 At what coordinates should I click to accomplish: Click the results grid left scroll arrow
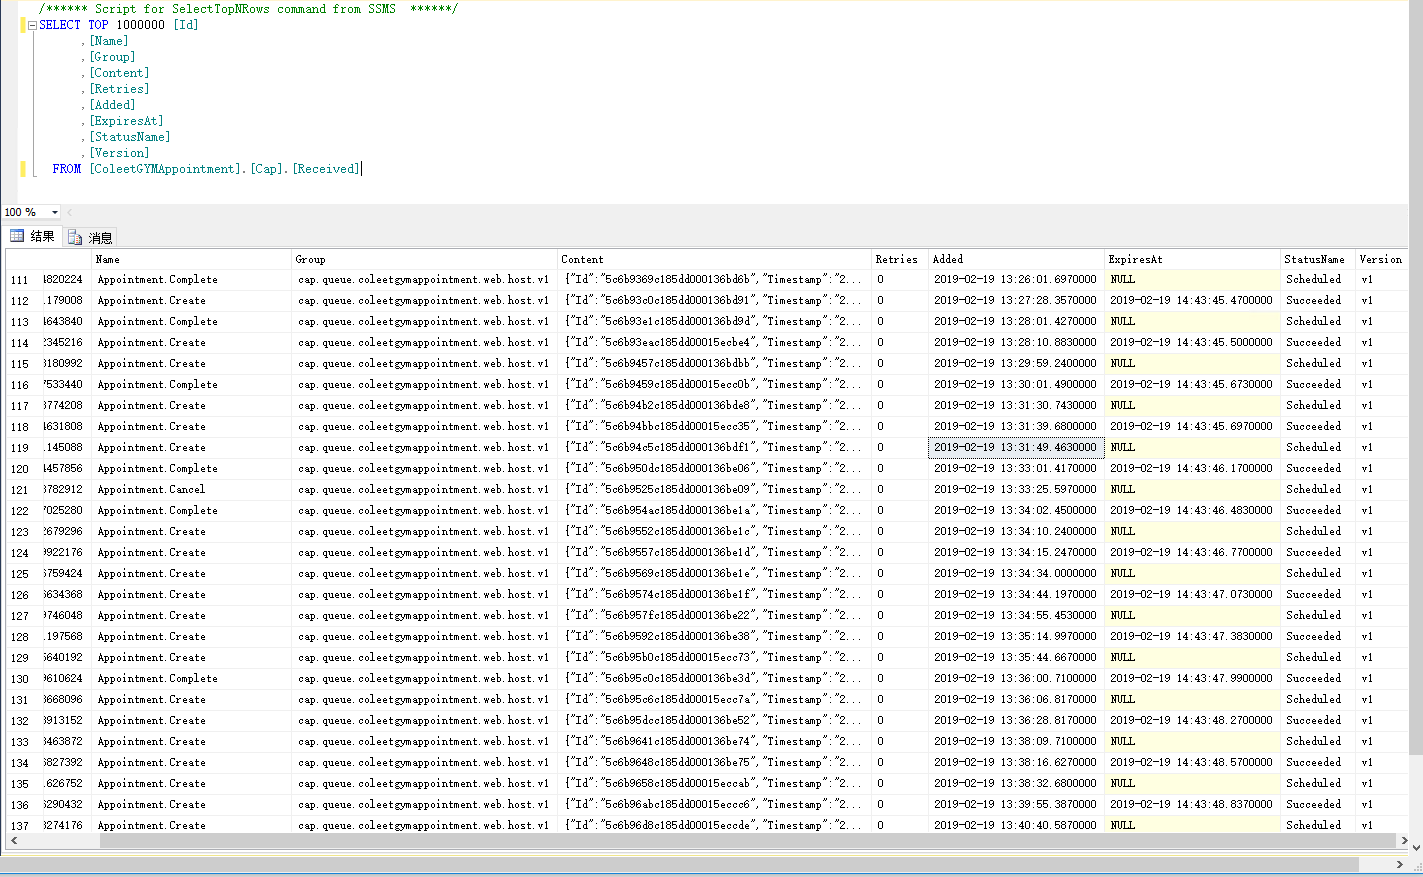13,841
